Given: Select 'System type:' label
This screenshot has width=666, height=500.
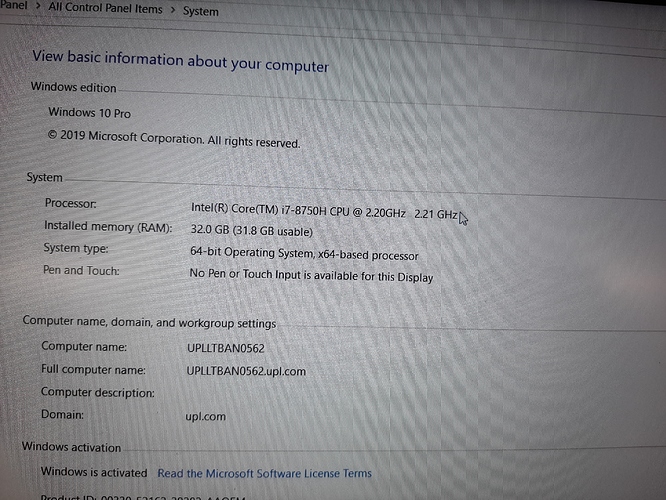Looking at the screenshot, I should click(76, 248).
